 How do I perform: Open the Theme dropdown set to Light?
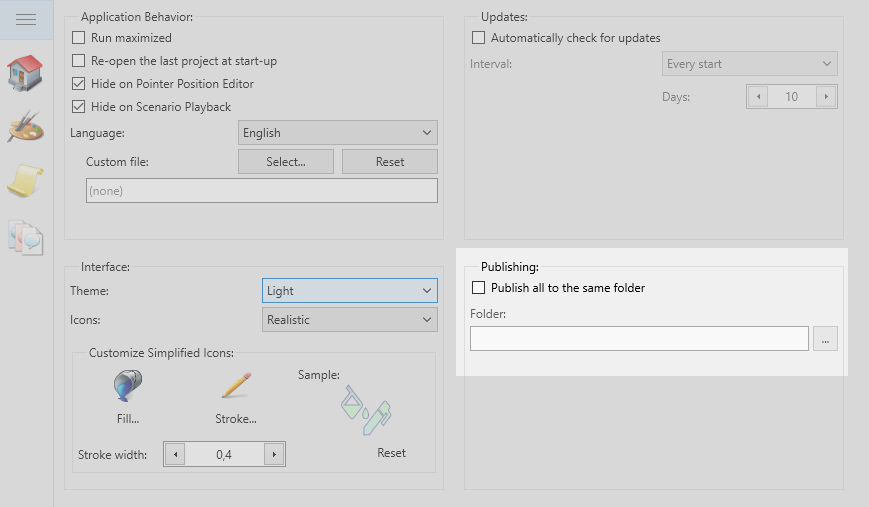[349, 291]
